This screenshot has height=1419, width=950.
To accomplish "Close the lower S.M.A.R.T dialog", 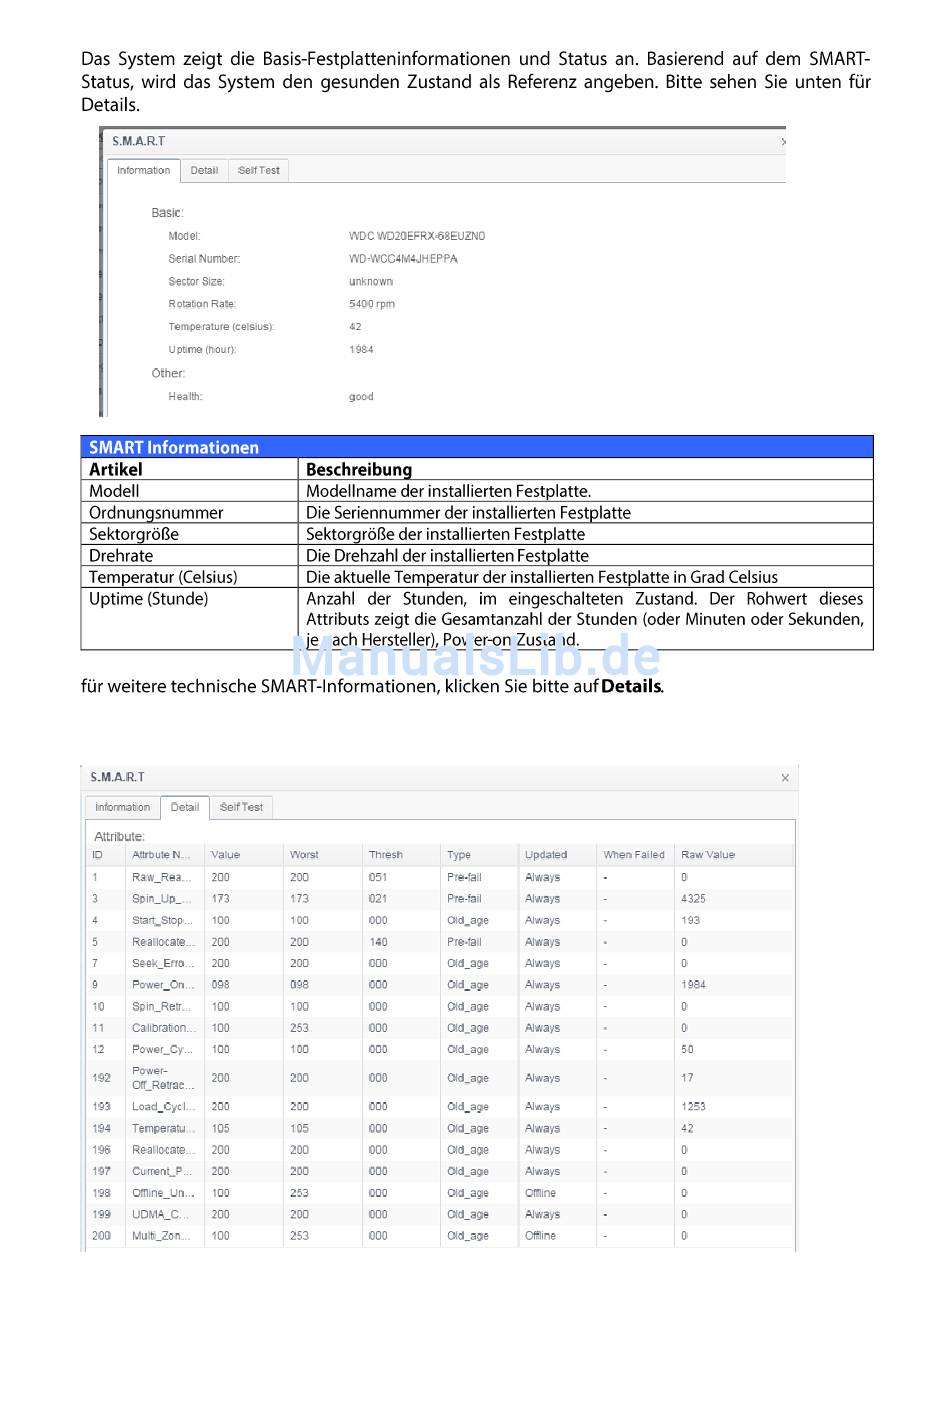I will coord(785,778).
